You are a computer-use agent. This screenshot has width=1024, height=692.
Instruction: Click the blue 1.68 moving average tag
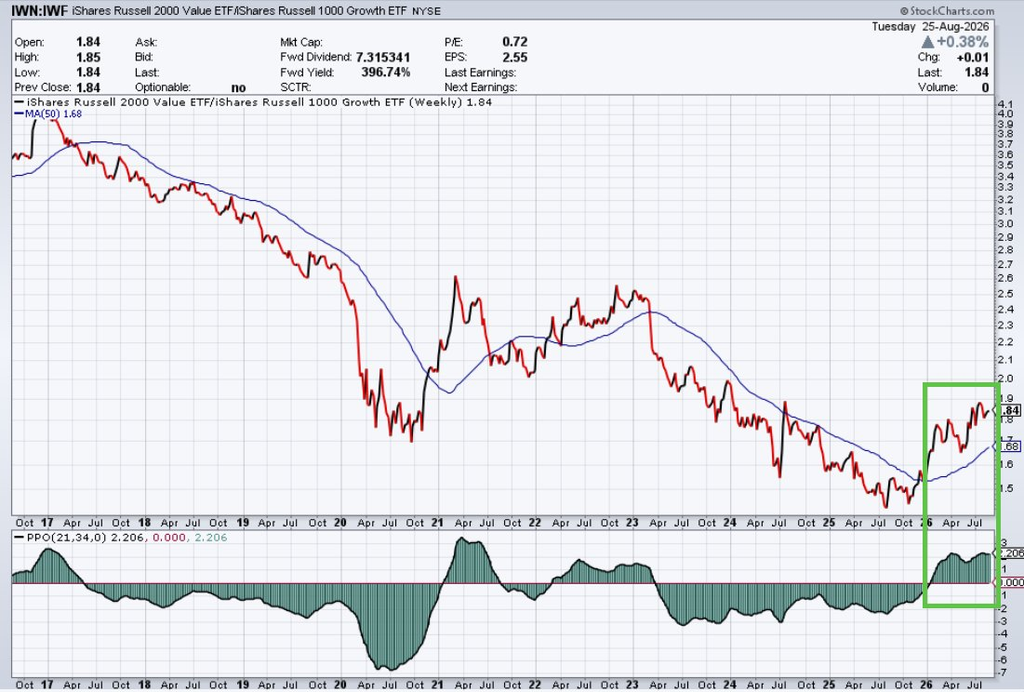[x=1010, y=447]
